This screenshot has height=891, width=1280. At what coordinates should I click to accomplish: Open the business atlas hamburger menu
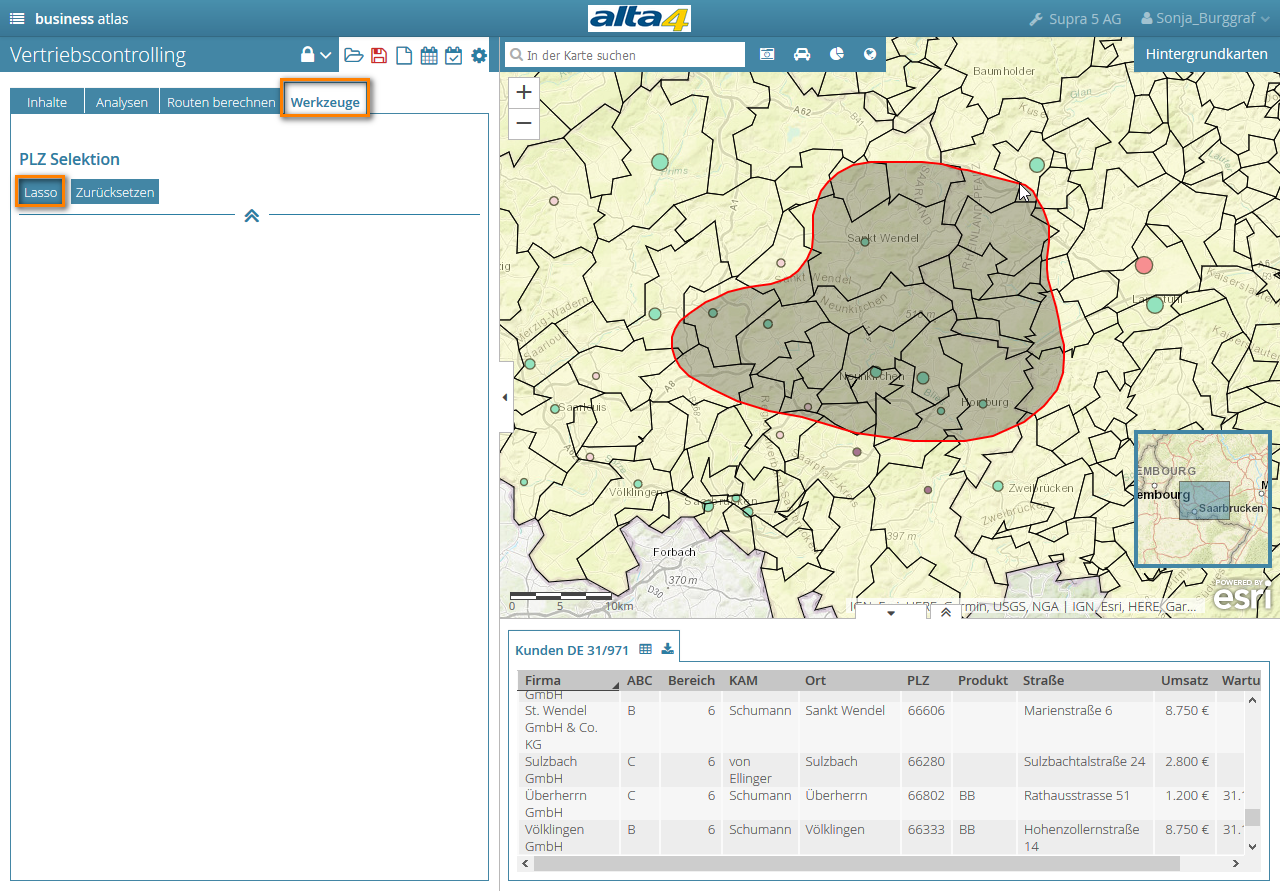[17, 19]
